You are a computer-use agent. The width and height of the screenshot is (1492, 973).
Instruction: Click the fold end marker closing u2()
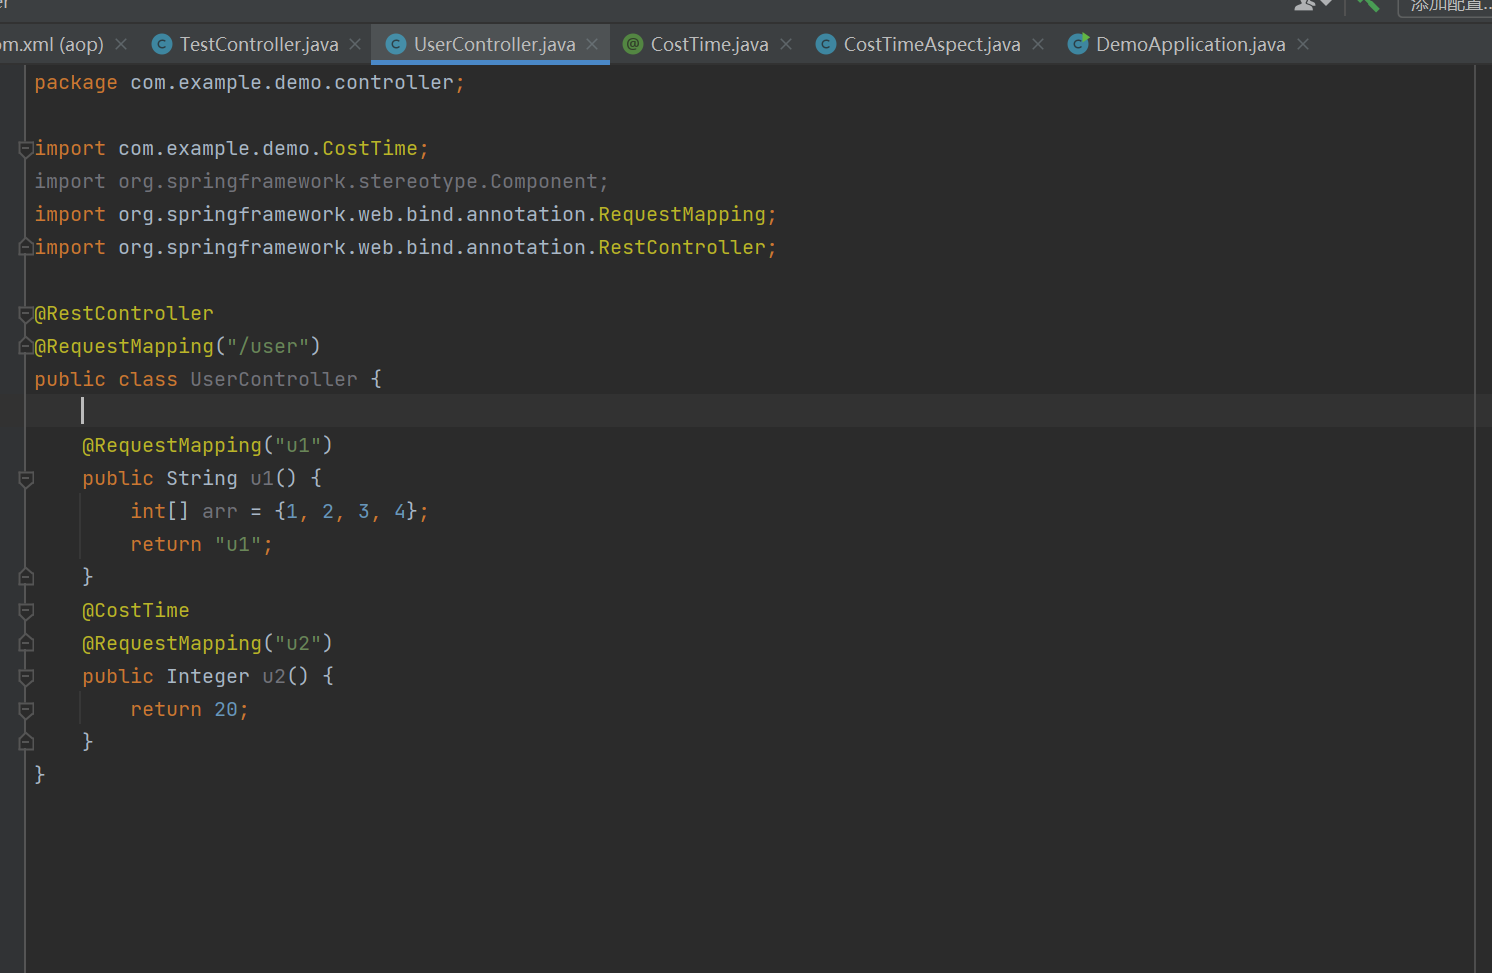tap(26, 742)
